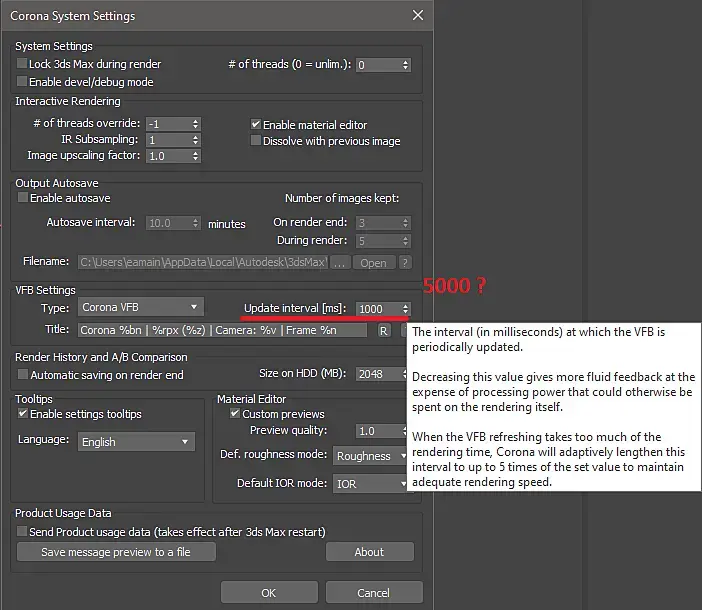Viewport: 702px width, 610px height.
Task: Click Size on HDD value field
Action: tap(379, 374)
